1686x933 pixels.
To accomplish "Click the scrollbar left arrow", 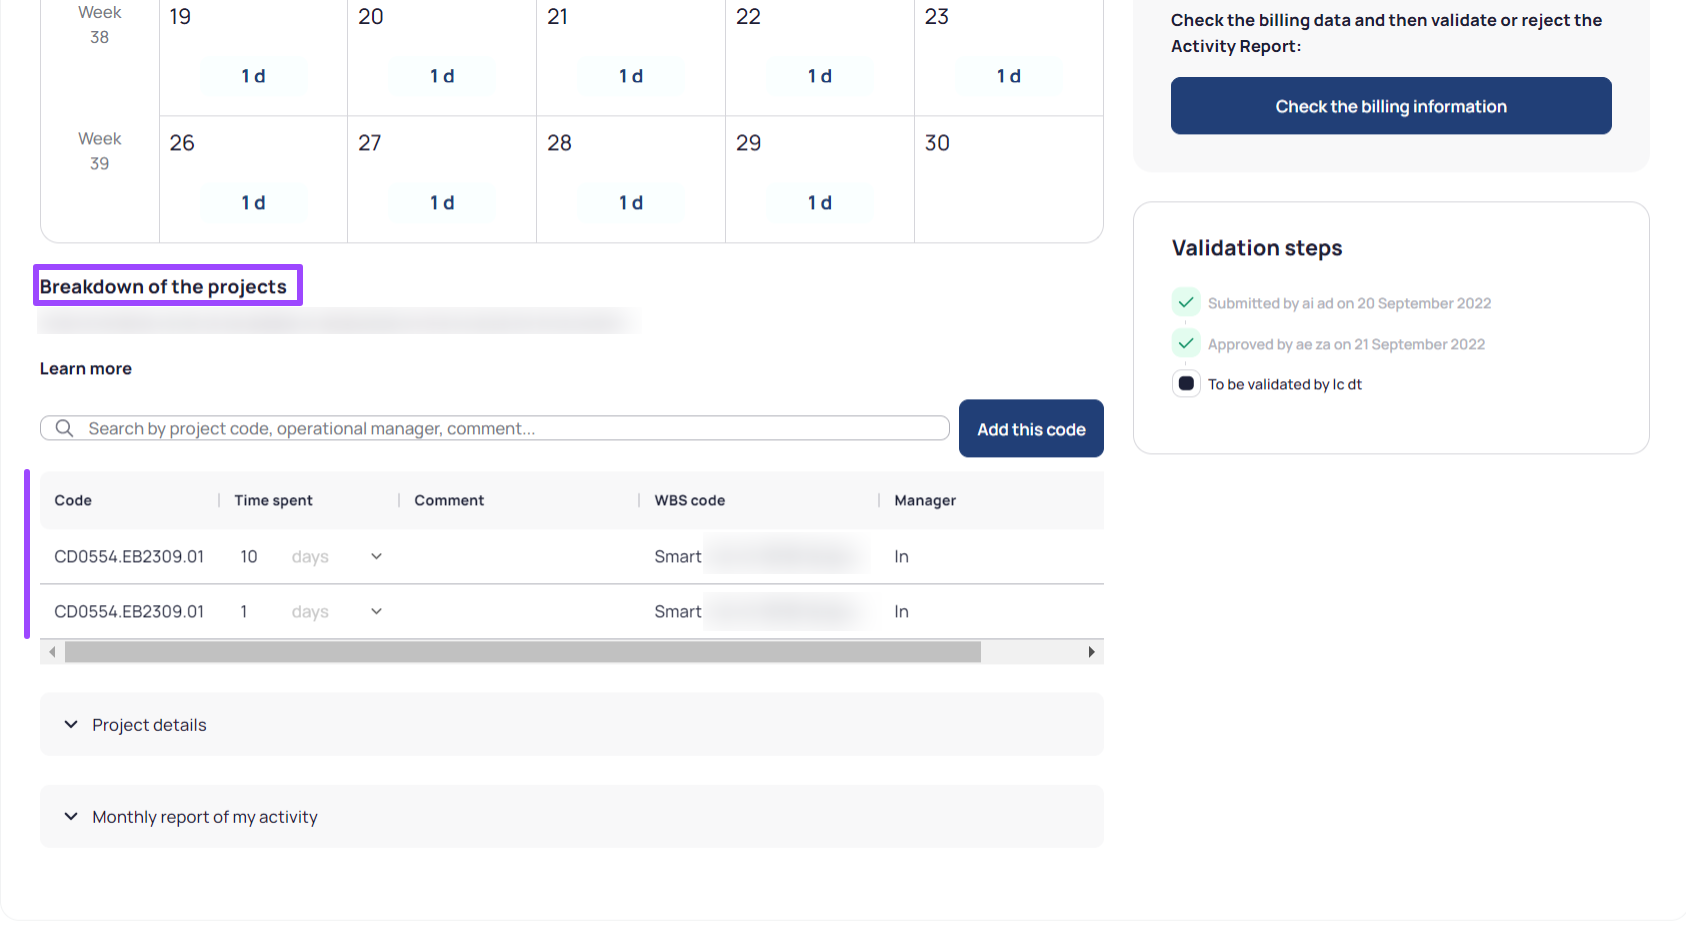I will tap(52, 652).
